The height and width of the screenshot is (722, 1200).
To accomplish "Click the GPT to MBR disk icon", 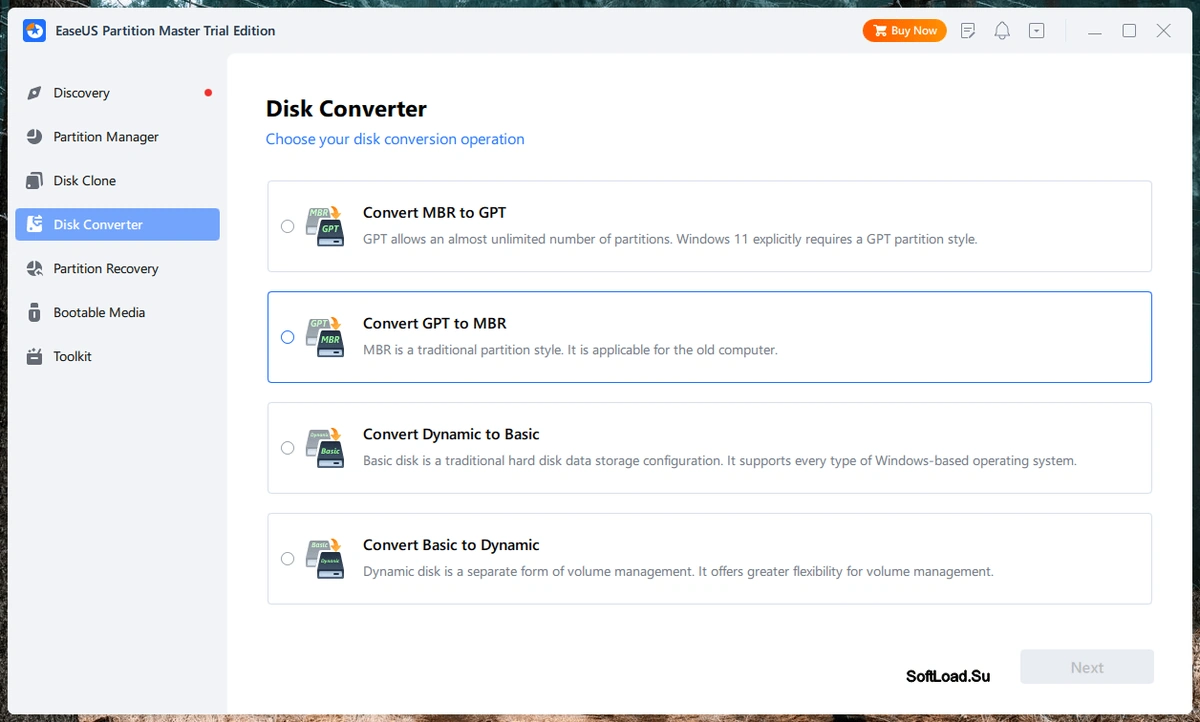I will tap(325, 337).
